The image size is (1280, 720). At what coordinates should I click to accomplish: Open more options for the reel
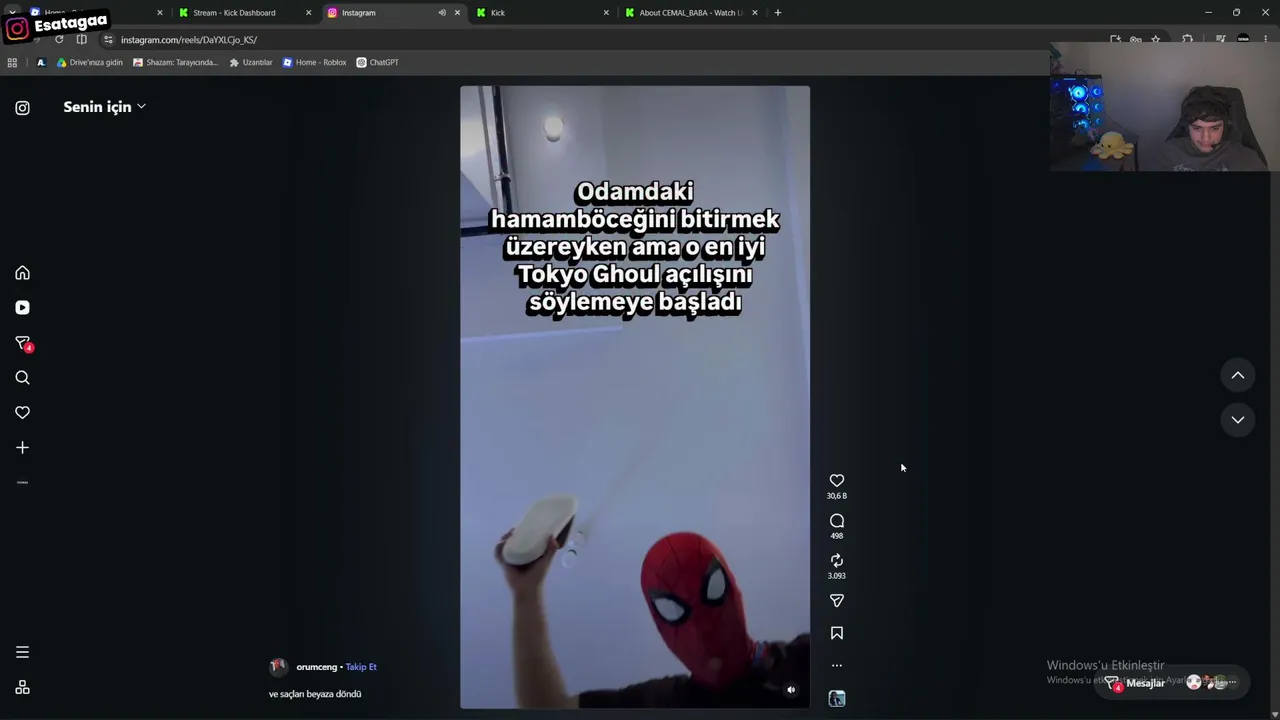(x=837, y=665)
